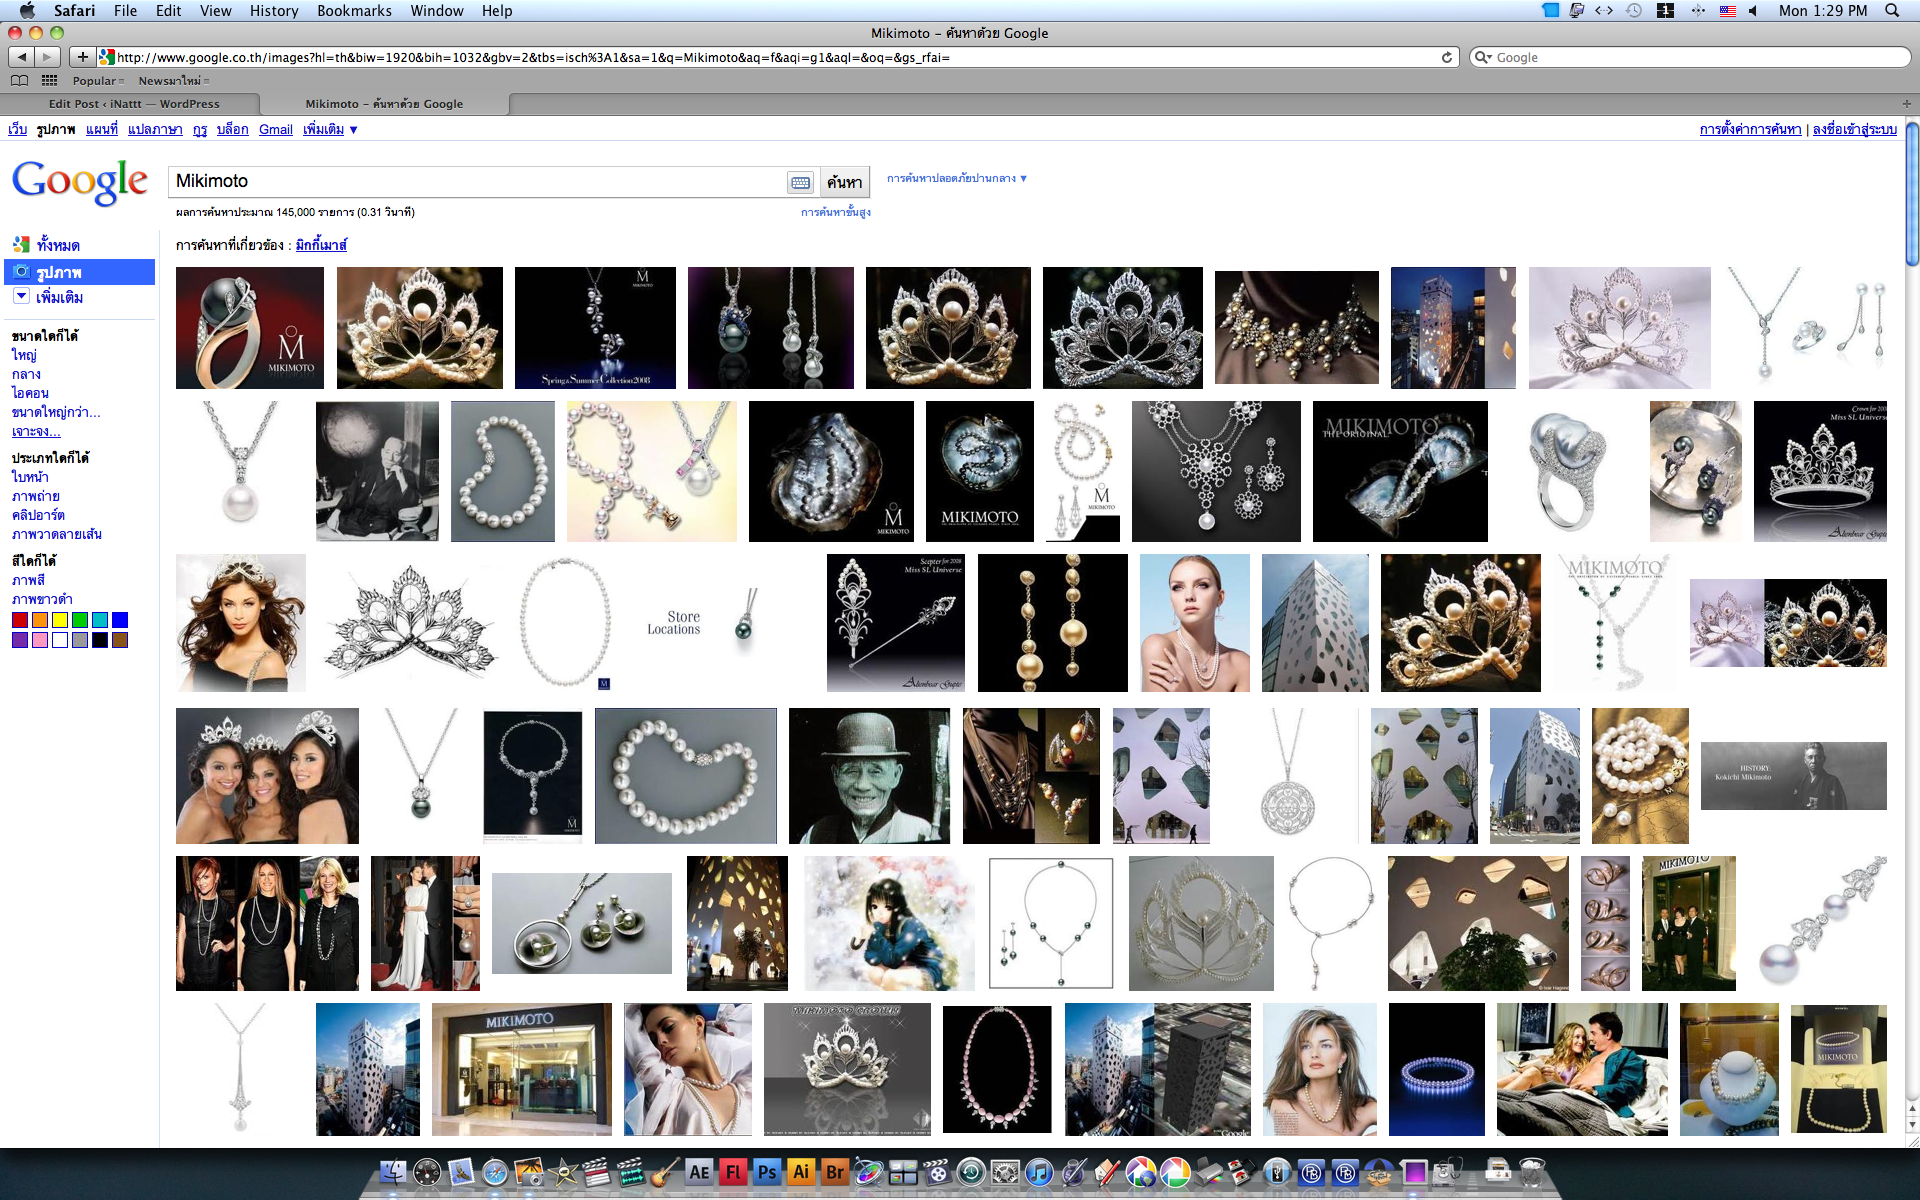Image resolution: width=1920 pixels, height=1200 pixels.
Task: Open the black pearl ring Mikimoto thumbnail
Action: (250, 328)
